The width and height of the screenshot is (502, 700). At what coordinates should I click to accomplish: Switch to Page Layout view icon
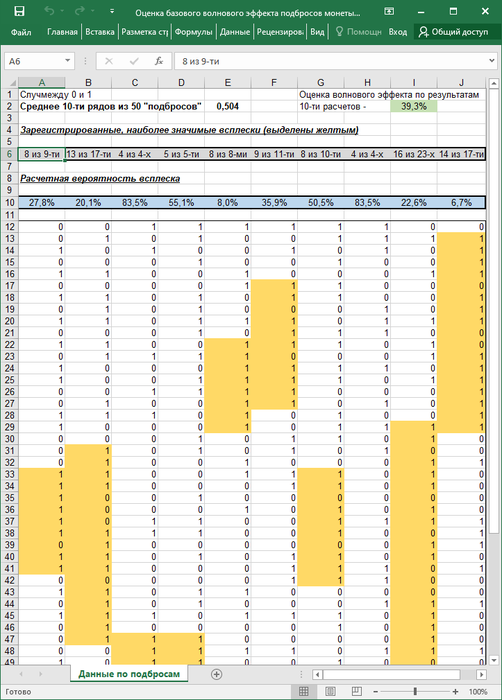330,692
